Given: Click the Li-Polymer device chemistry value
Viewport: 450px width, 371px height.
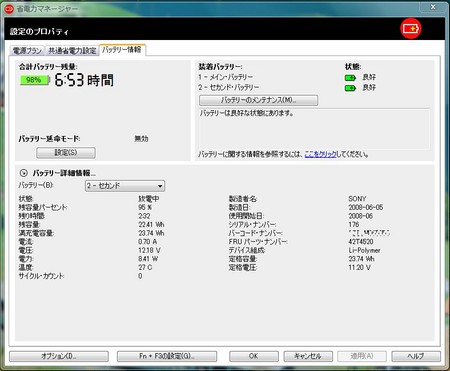Looking at the screenshot, I should tap(364, 250).
